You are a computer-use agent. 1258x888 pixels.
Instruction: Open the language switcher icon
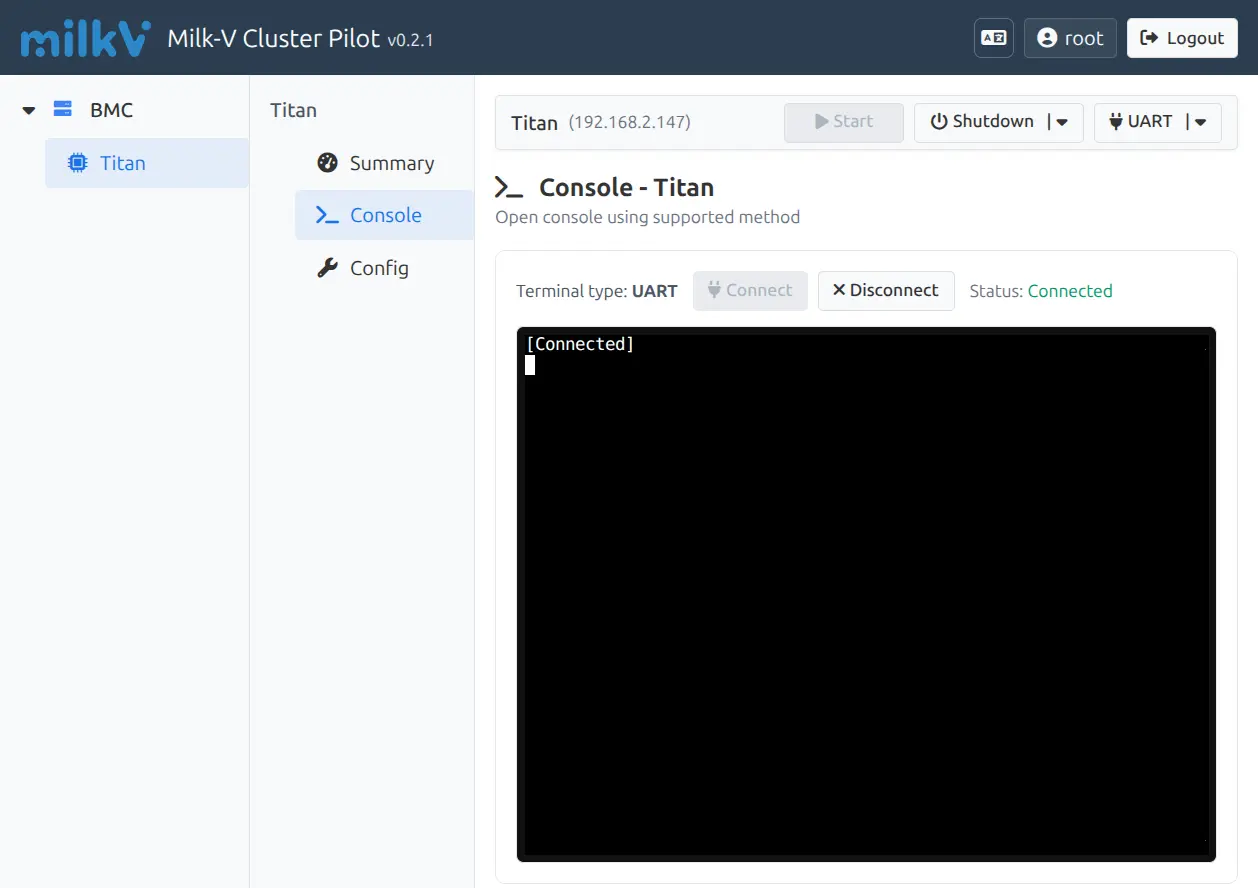(993, 38)
